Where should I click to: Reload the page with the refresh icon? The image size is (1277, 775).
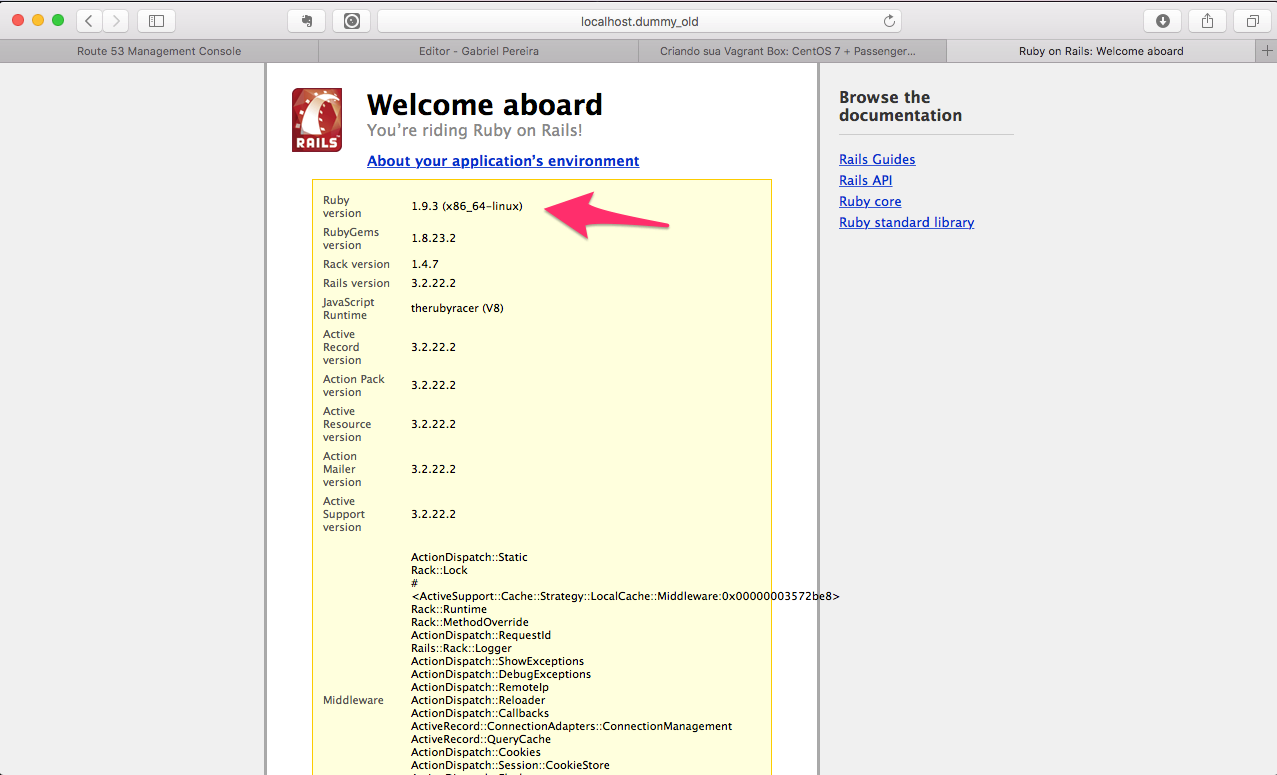tap(889, 21)
